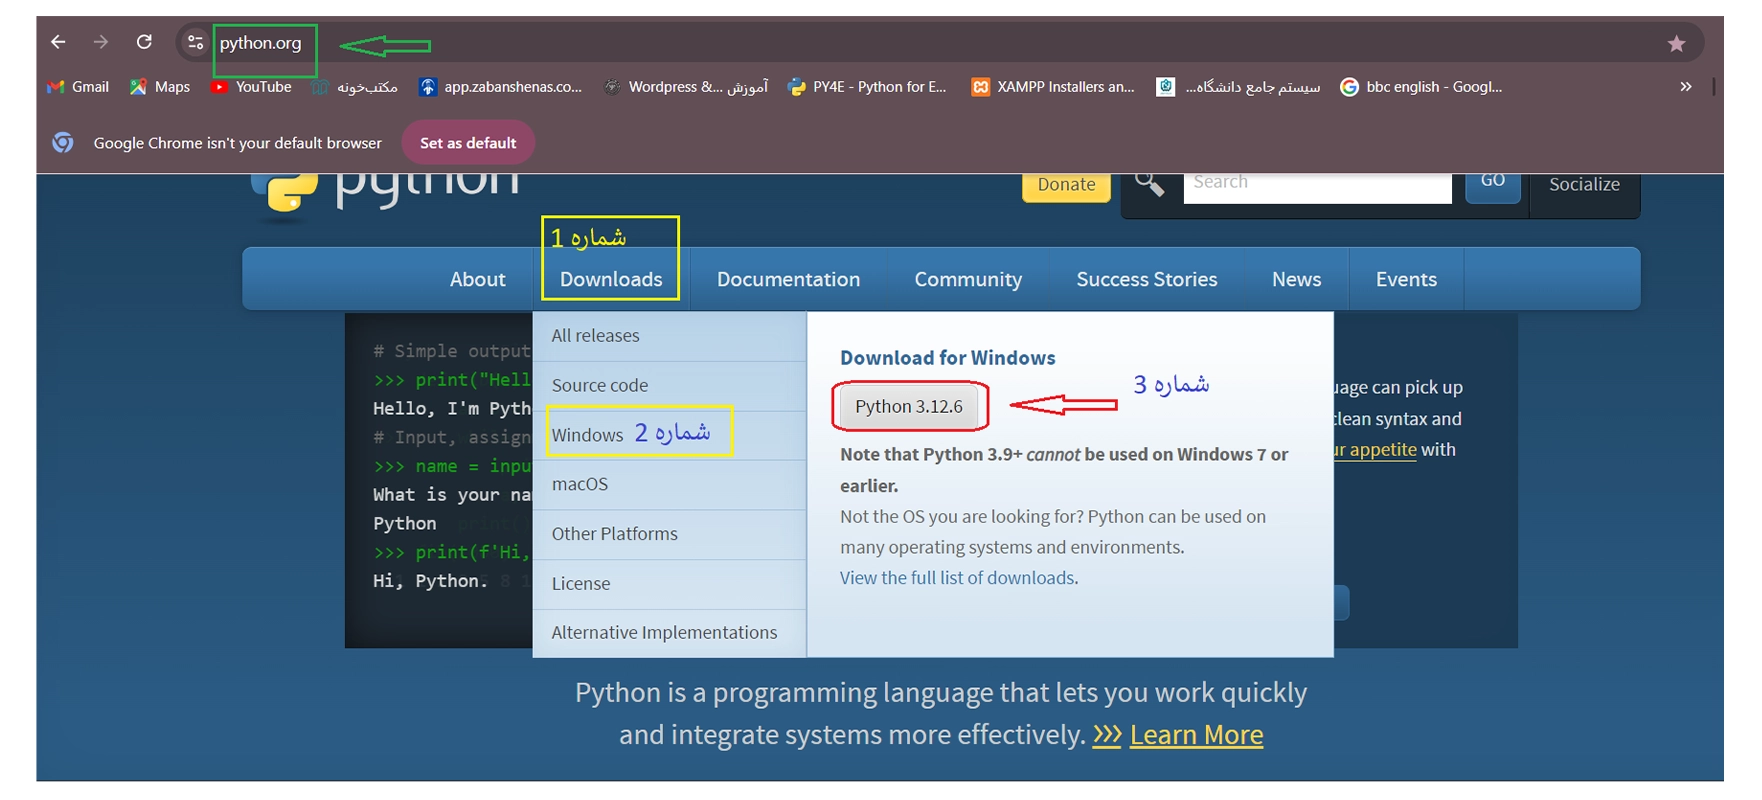Click the GO search button

[1493, 187]
